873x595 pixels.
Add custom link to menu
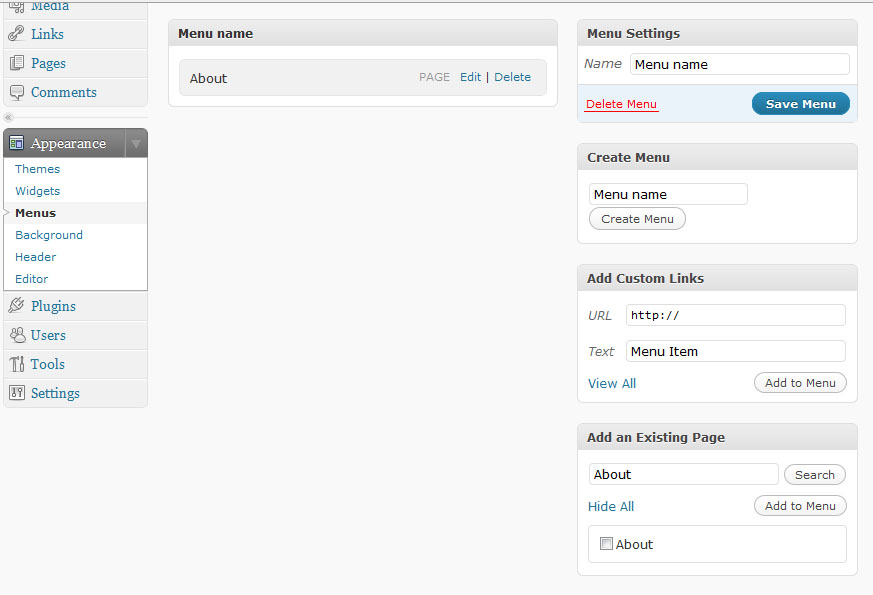pos(800,383)
